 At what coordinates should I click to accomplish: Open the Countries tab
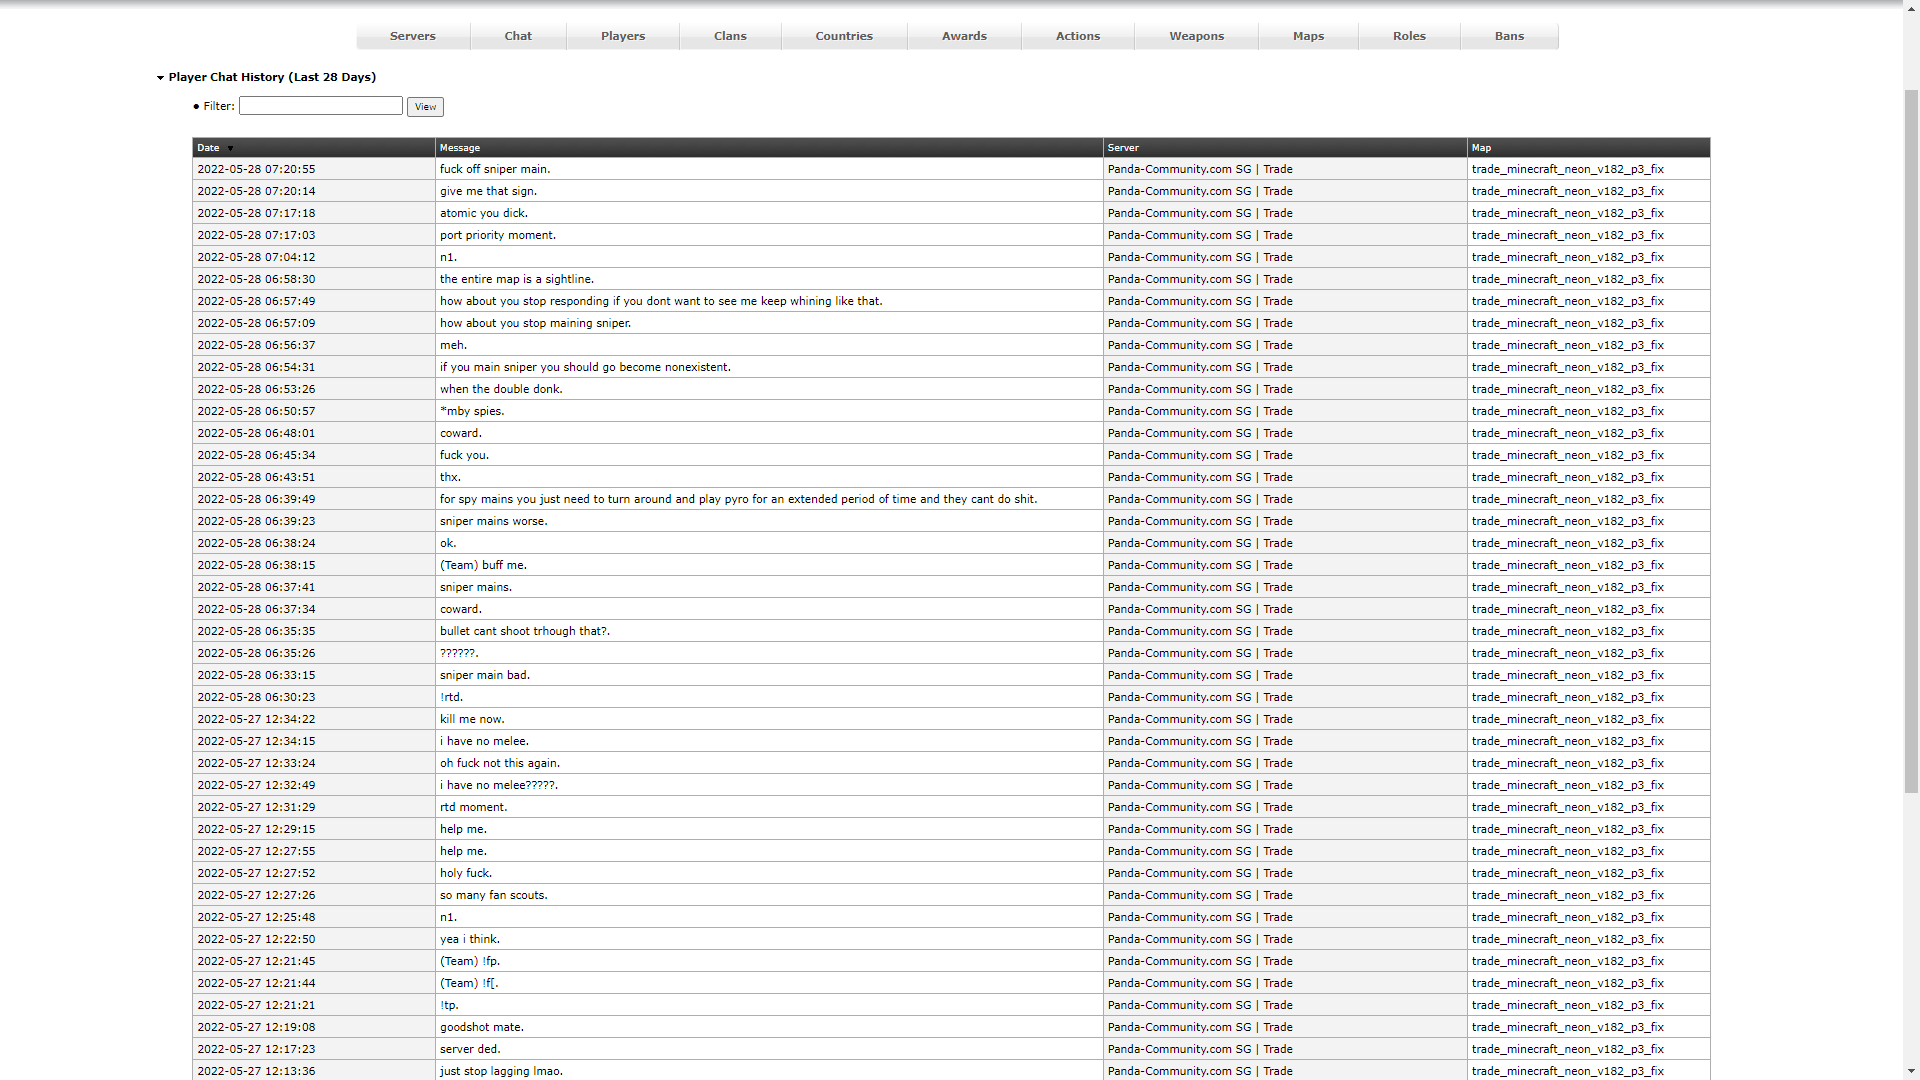pos(843,36)
